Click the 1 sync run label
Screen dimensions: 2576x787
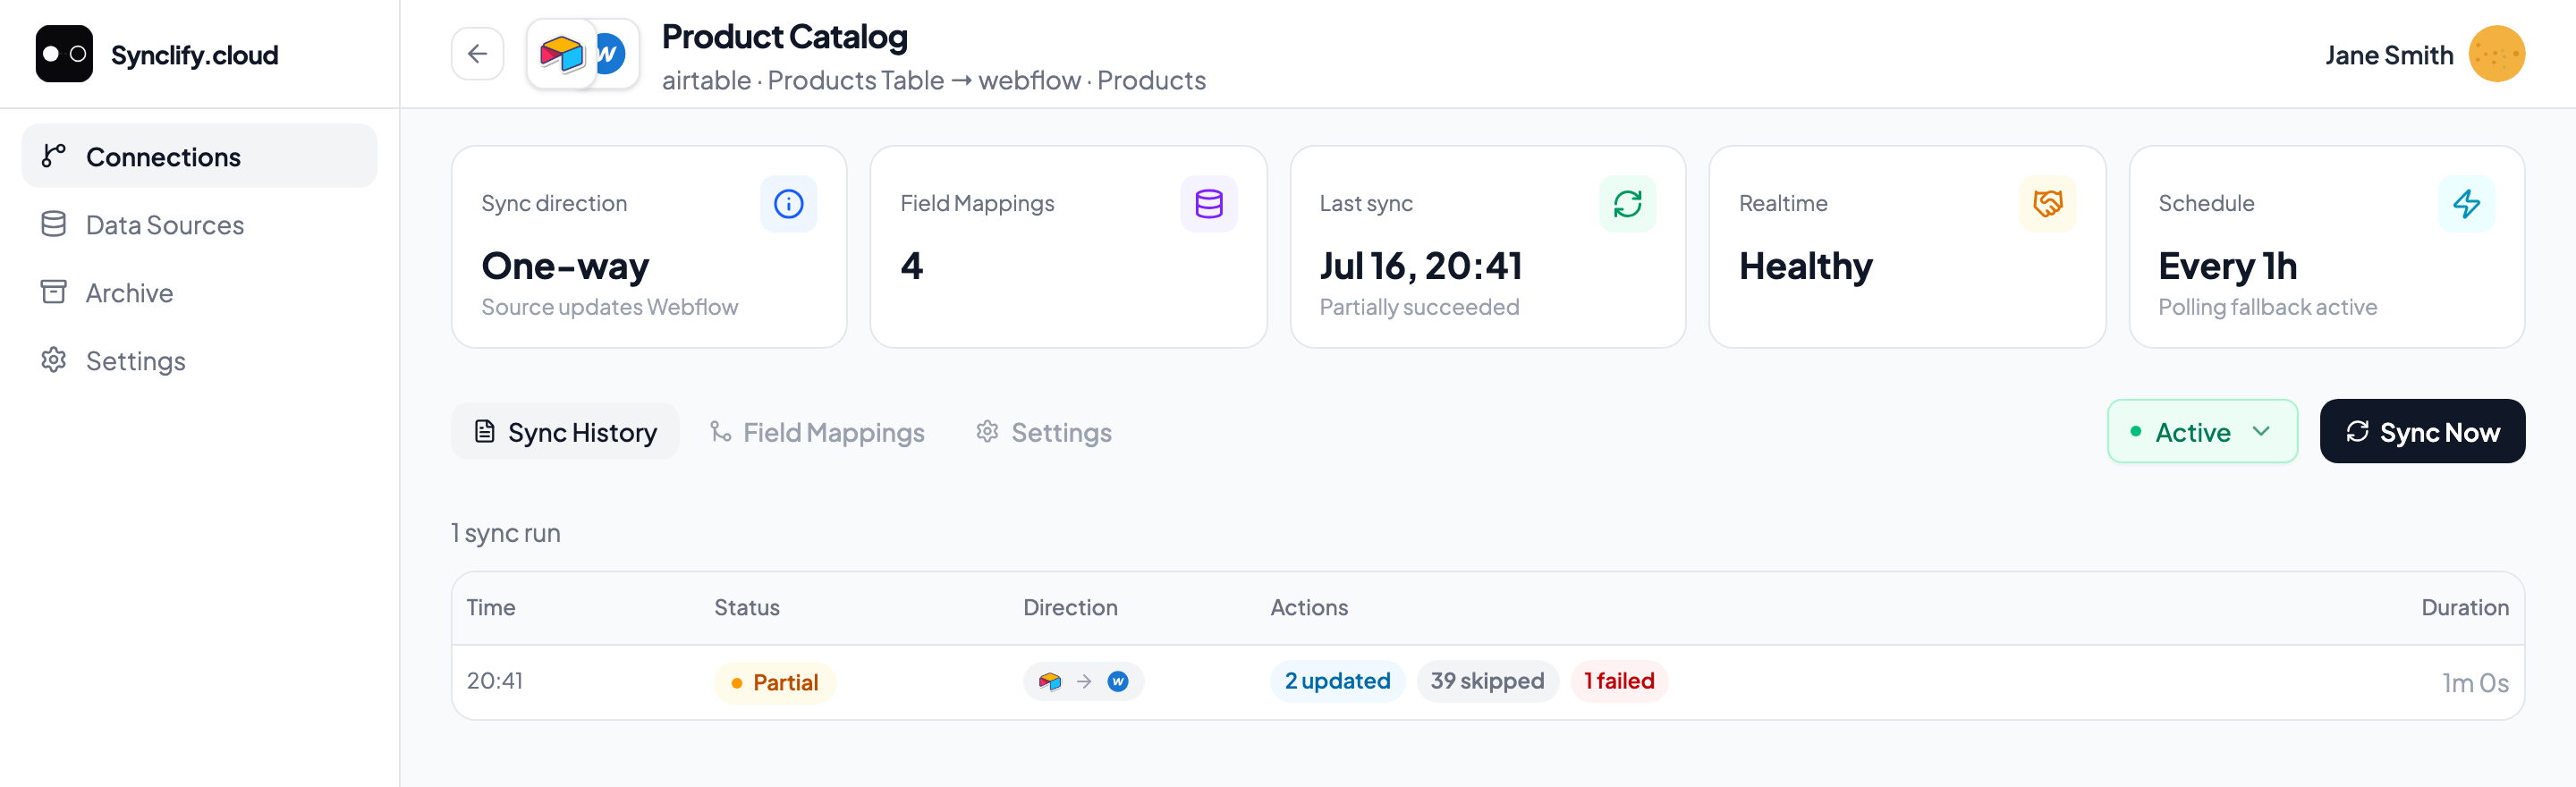pos(505,533)
